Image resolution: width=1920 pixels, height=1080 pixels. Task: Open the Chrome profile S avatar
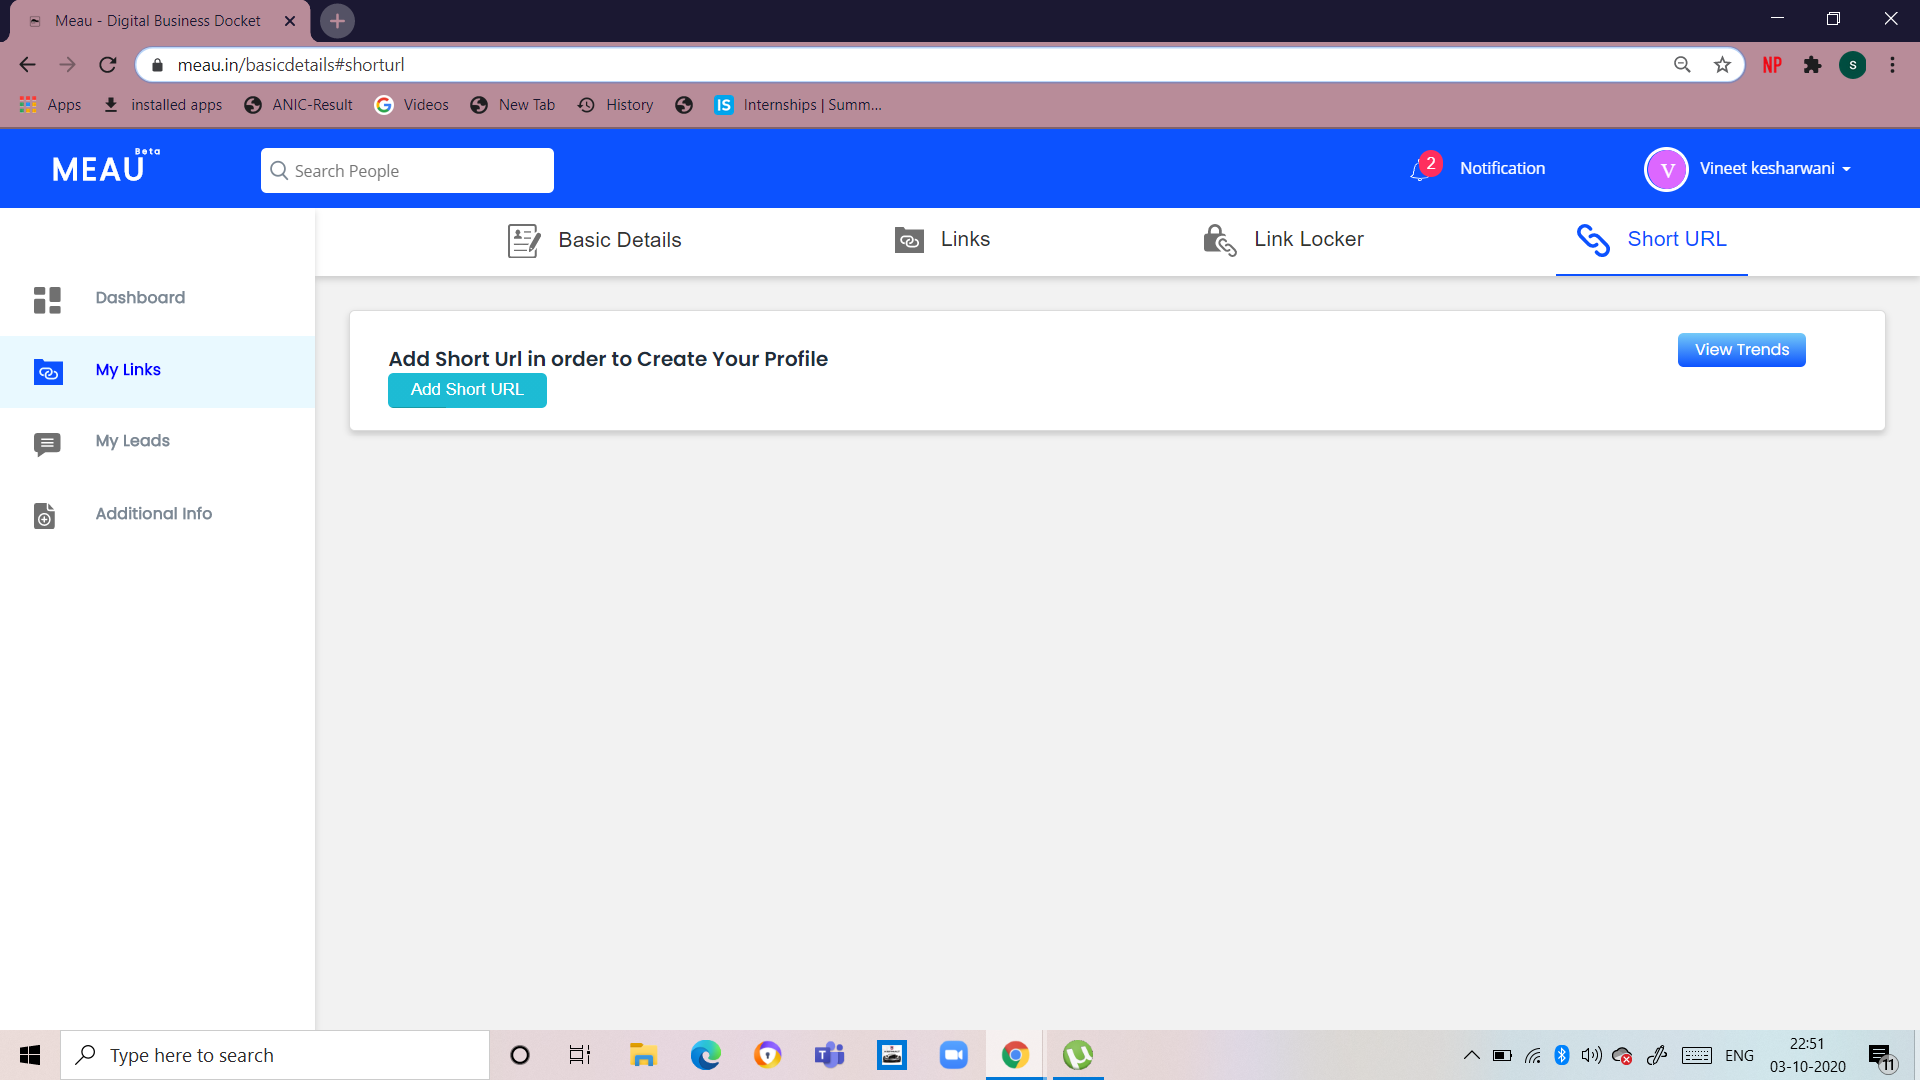[x=1853, y=65]
